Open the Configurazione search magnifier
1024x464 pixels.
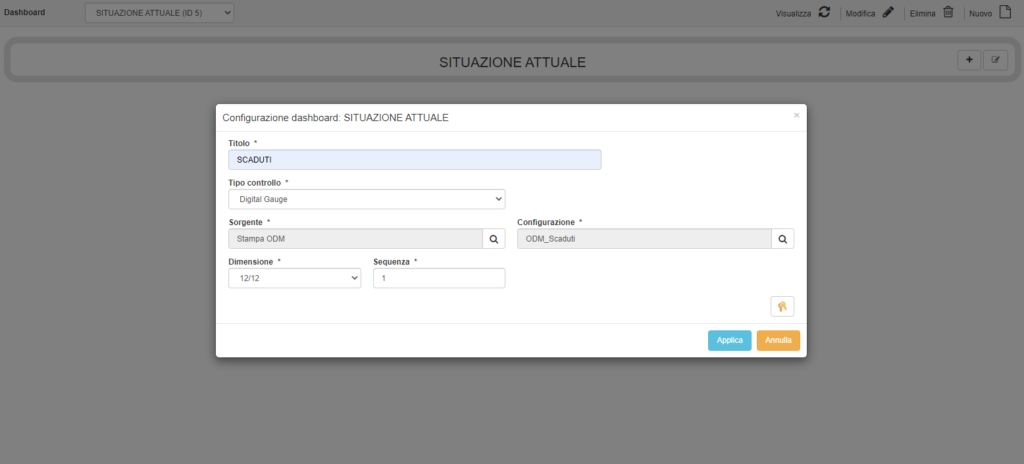pos(782,239)
